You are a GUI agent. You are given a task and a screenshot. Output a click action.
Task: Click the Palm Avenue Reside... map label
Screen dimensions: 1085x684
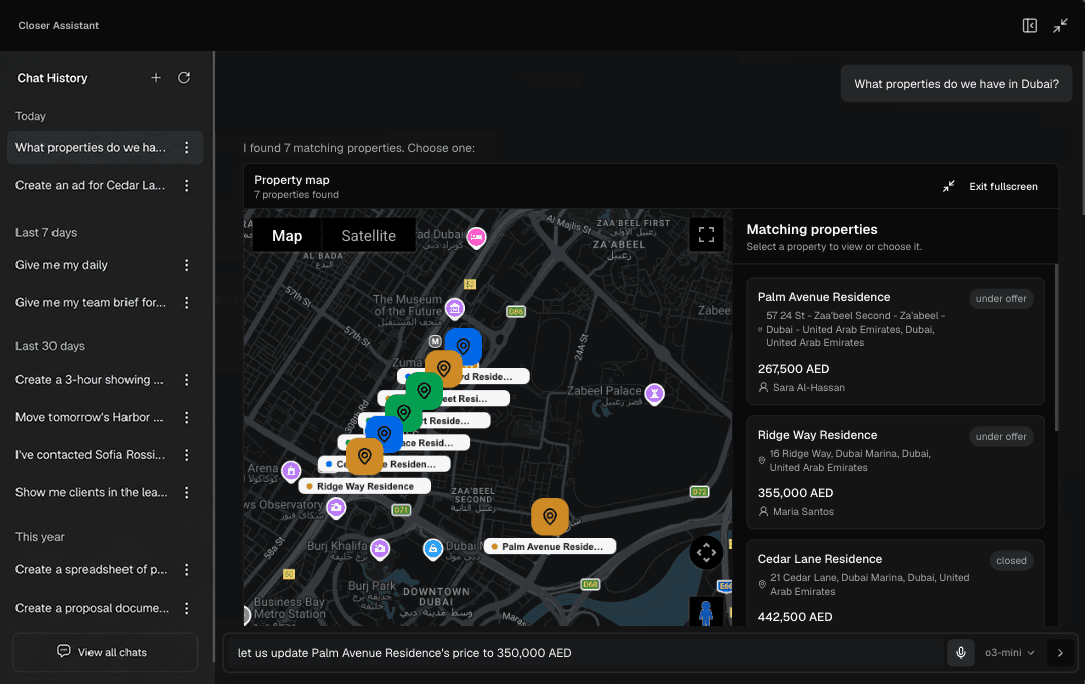point(550,546)
